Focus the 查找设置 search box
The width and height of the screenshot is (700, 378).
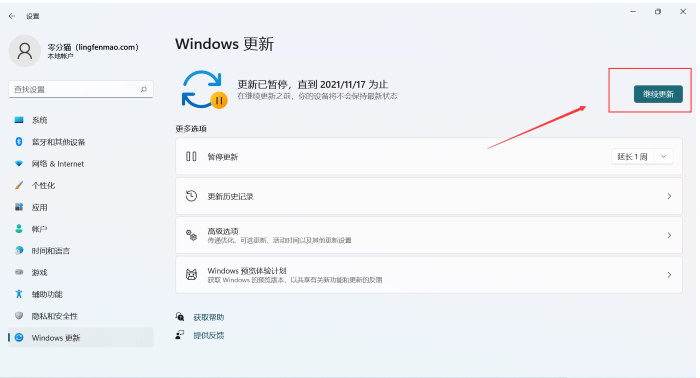pos(81,89)
